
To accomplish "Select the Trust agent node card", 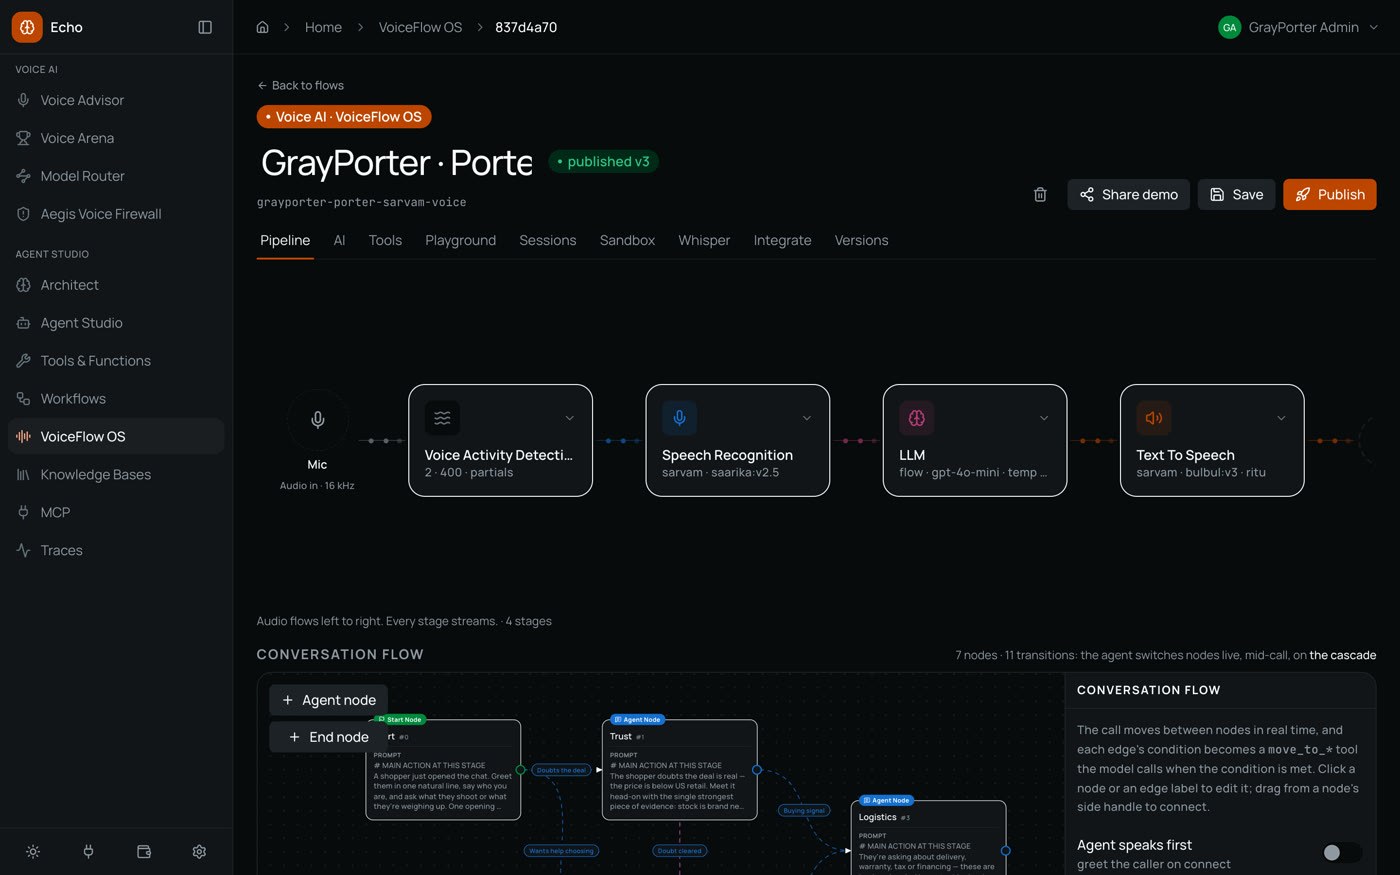I will point(680,770).
